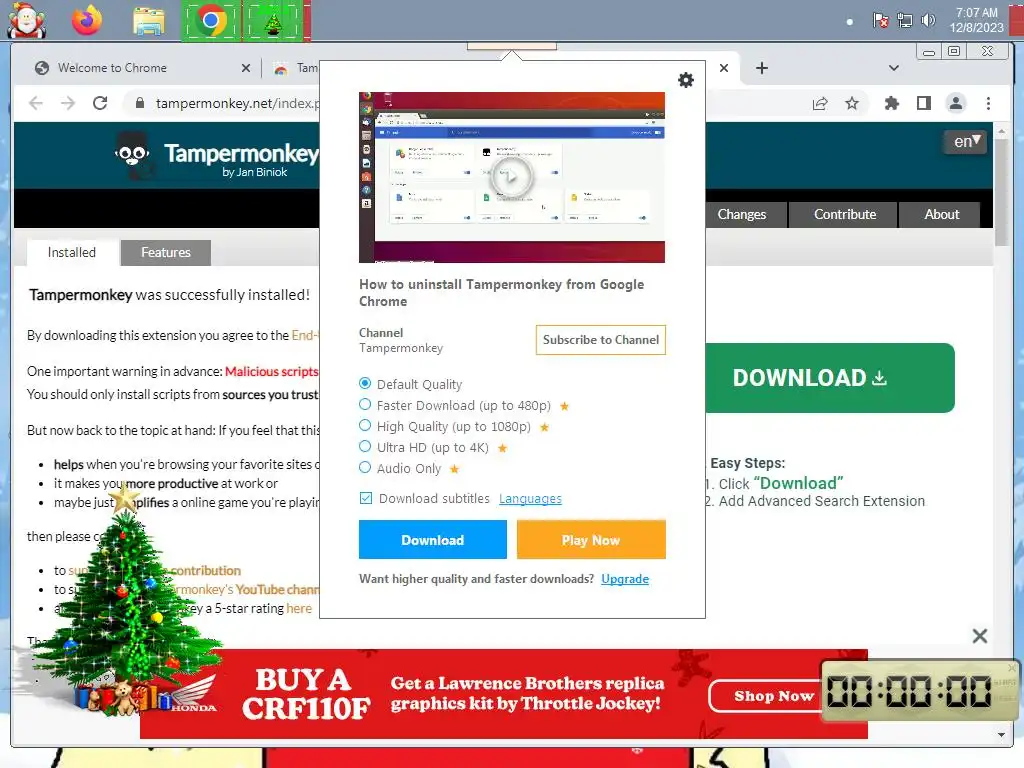Reload the page in Chrome
The width and height of the screenshot is (1024, 768).
tap(100, 103)
